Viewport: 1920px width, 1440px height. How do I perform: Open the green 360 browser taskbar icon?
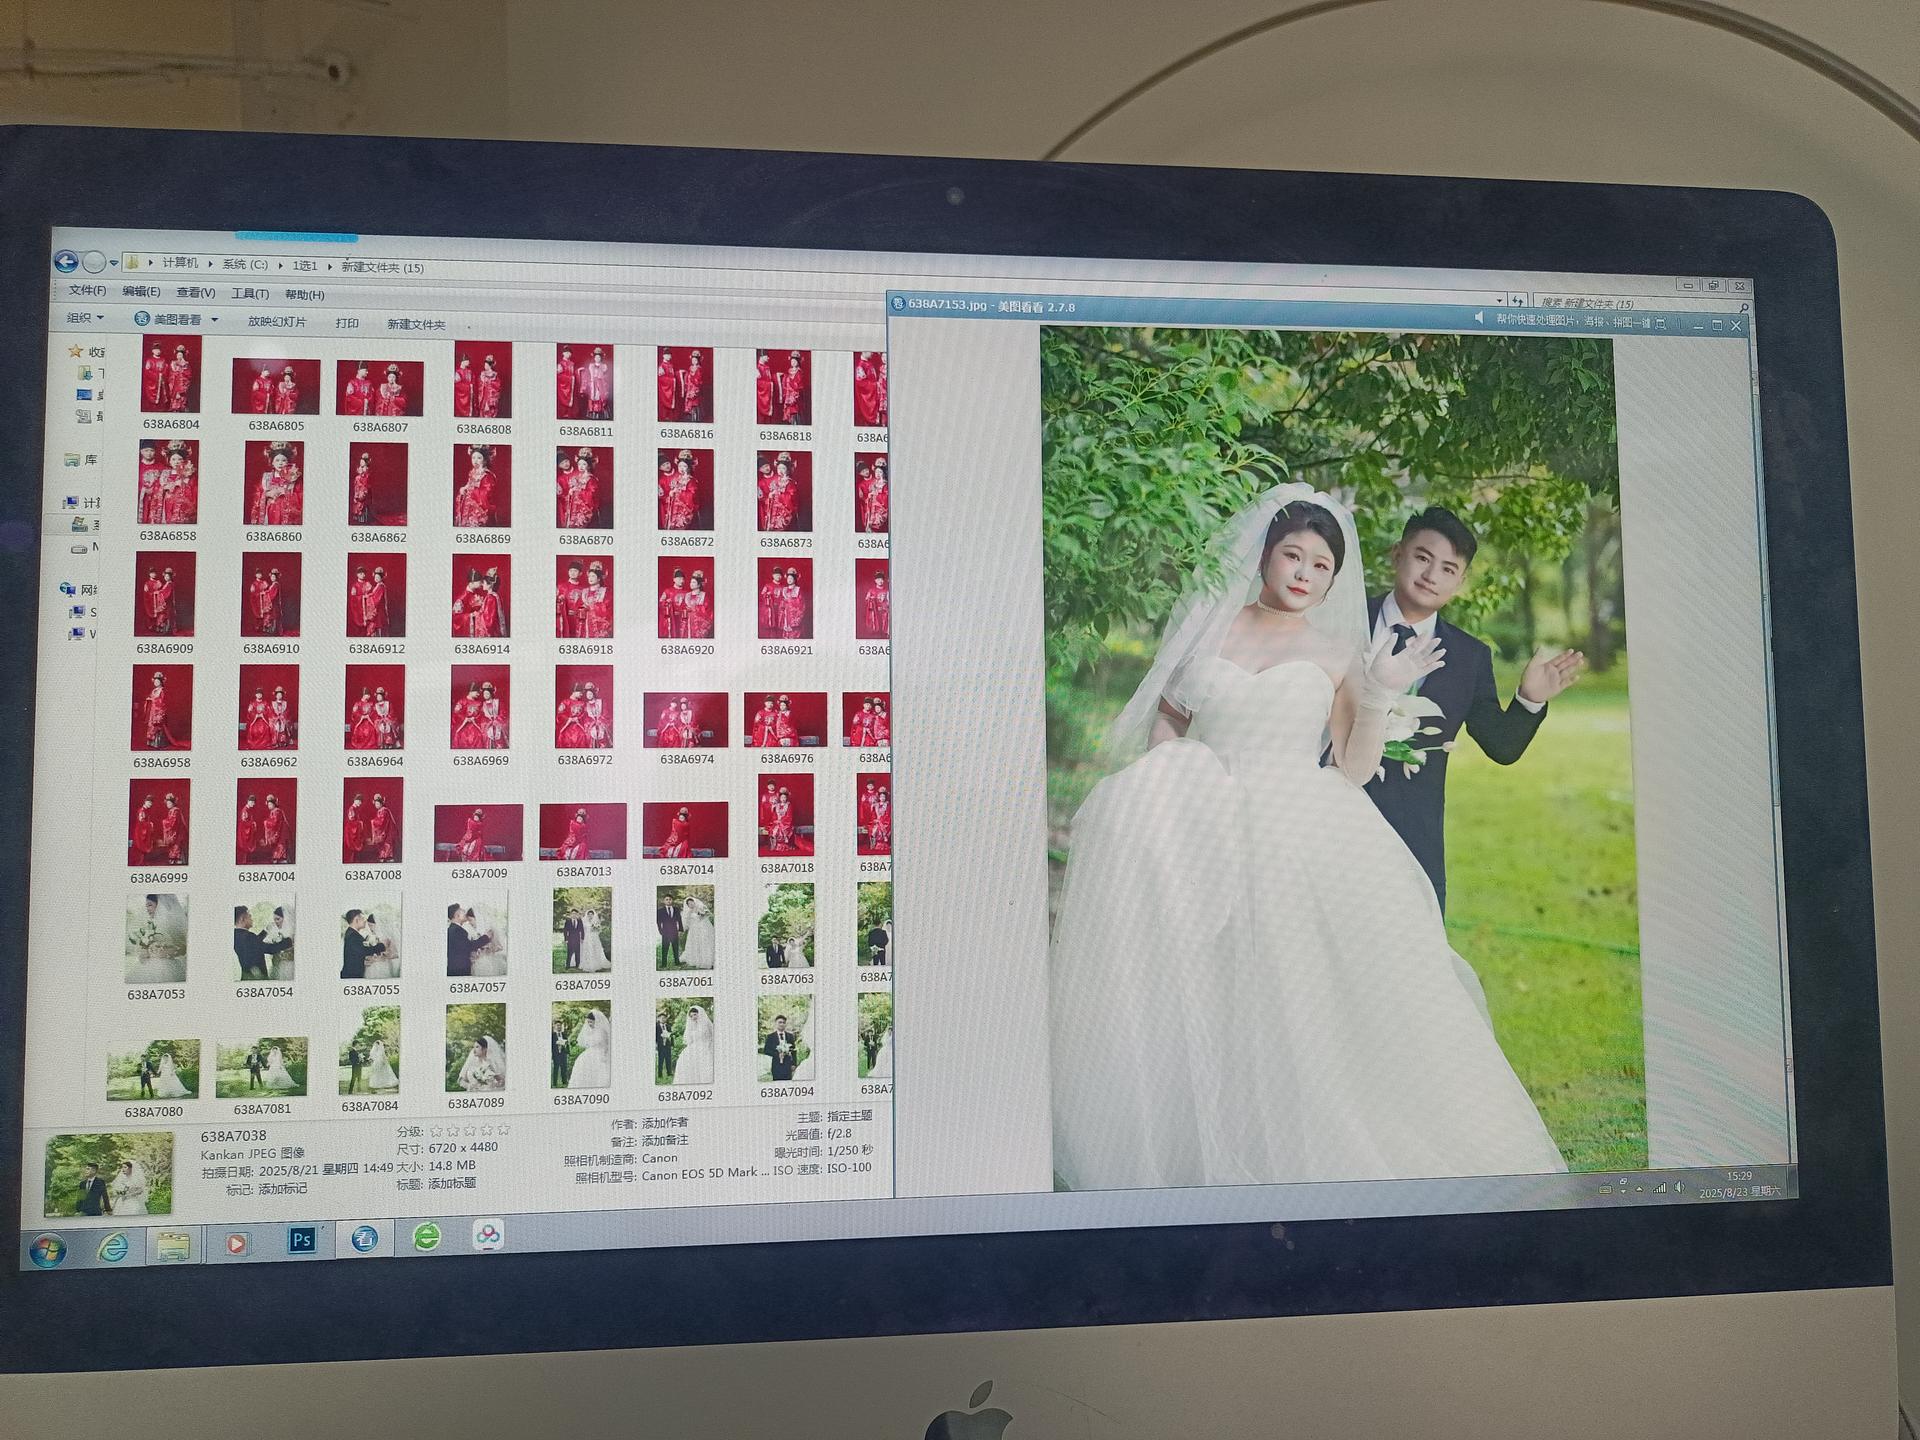pos(427,1237)
